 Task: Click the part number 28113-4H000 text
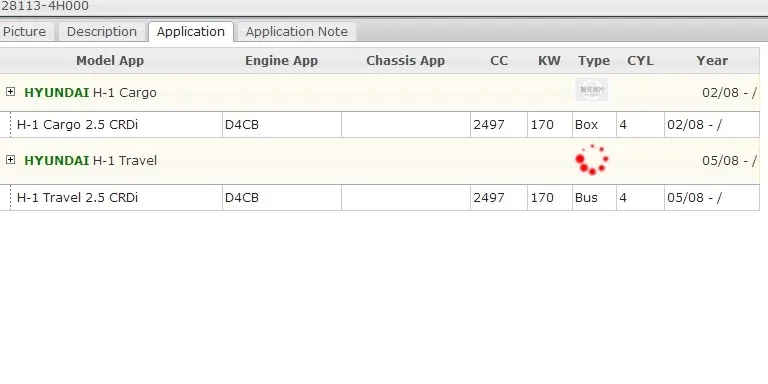(x=45, y=6)
